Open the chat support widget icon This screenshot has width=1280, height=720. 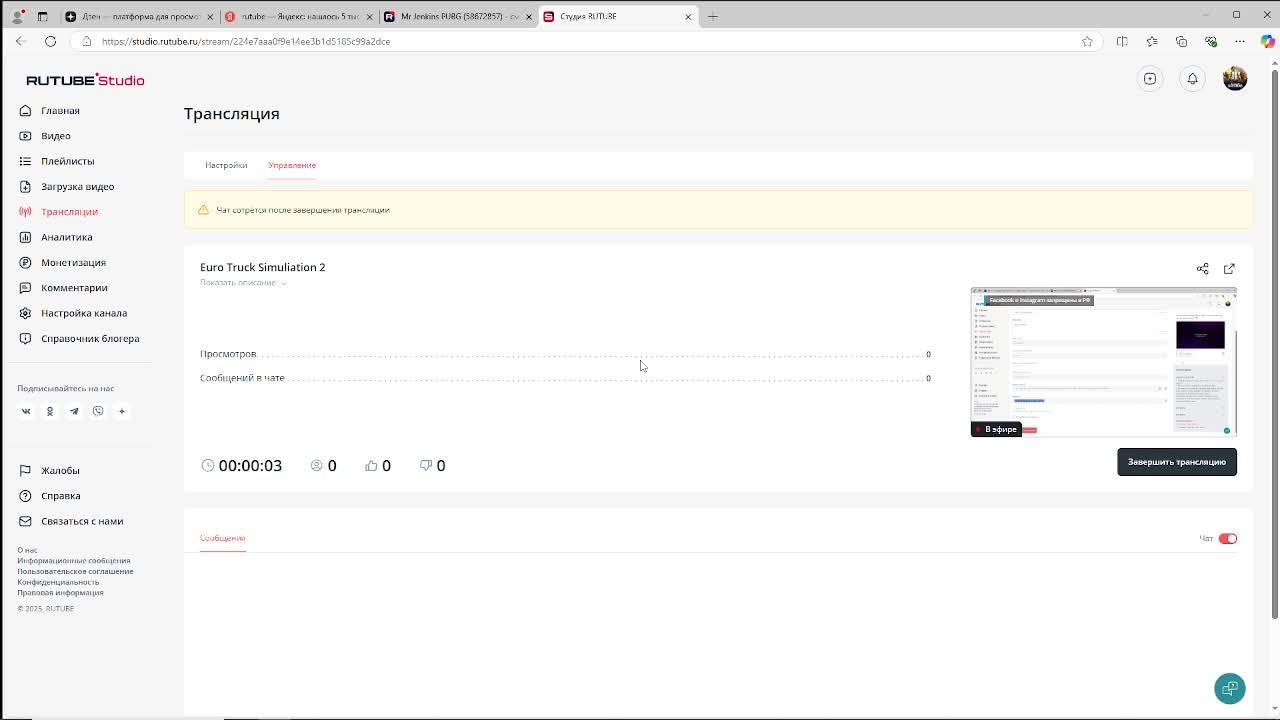tap(1230, 688)
